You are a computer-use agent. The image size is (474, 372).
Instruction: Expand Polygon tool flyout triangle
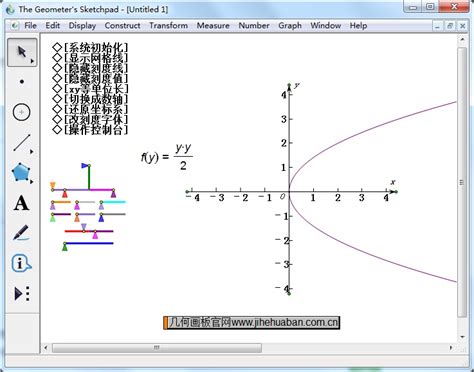pos(32,182)
